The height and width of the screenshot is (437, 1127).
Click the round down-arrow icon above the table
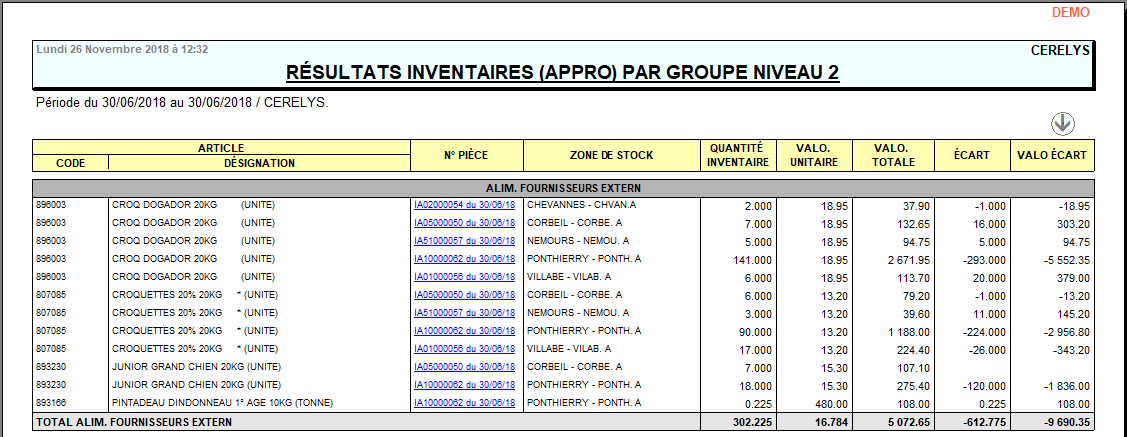pyautogui.click(x=1063, y=123)
